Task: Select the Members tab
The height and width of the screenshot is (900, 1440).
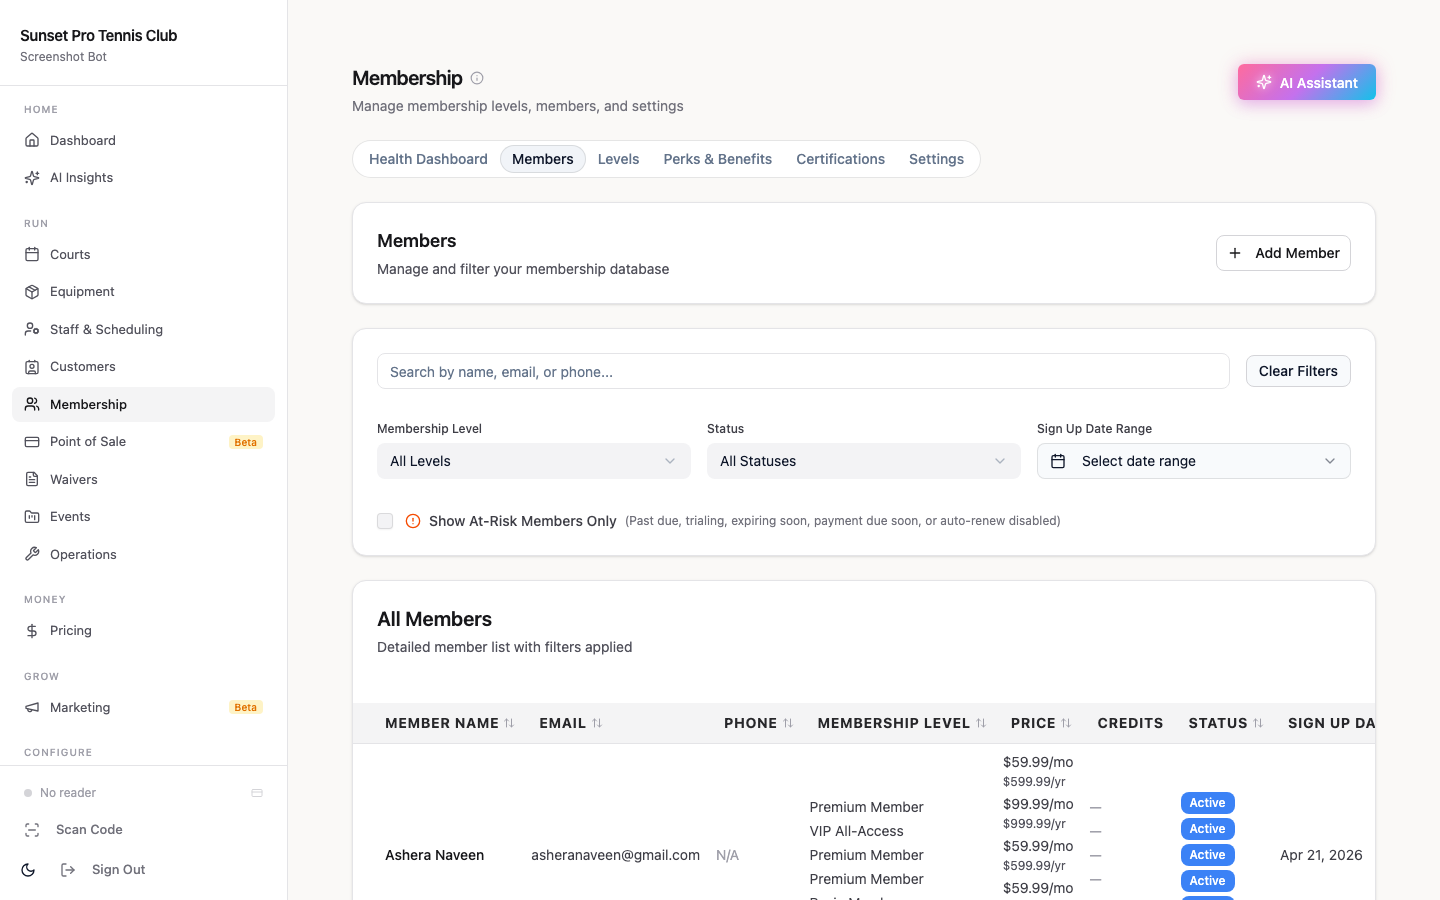Action: tap(543, 159)
